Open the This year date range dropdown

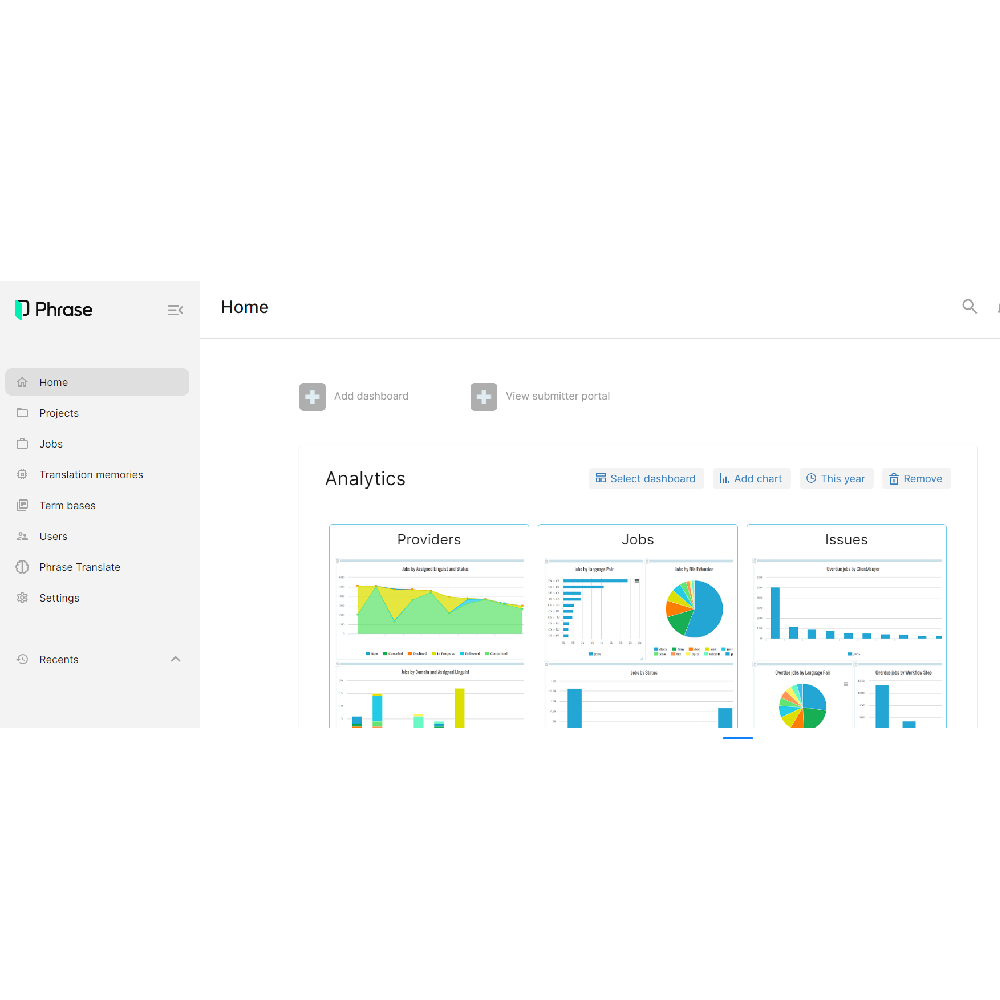pyautogui.click(x=836, y=479)
